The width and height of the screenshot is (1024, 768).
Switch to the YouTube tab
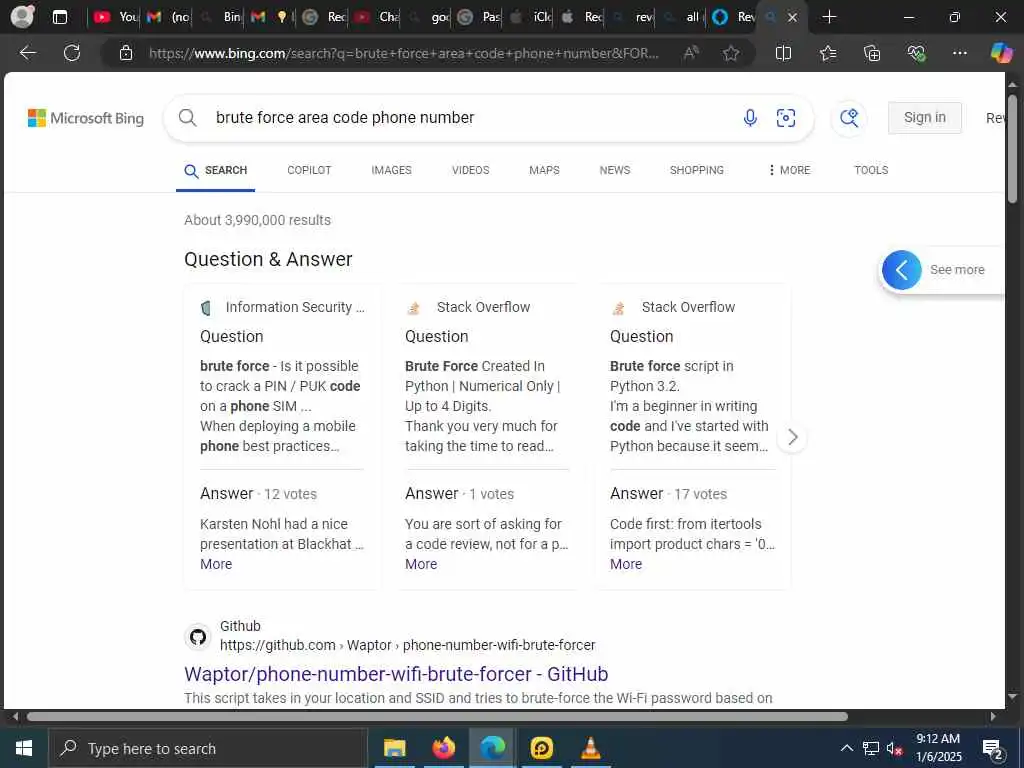(116, 17)
